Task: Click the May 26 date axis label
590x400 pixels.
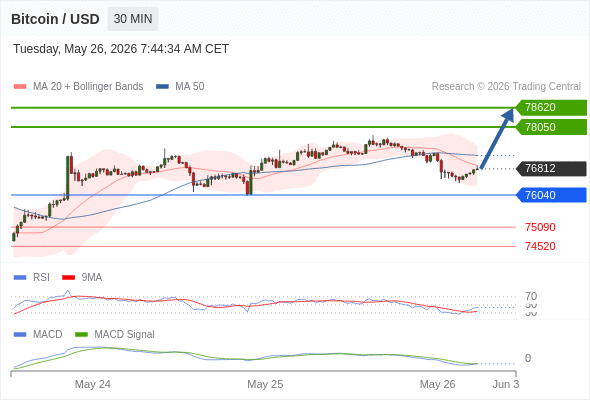Action: coord(437,384)
